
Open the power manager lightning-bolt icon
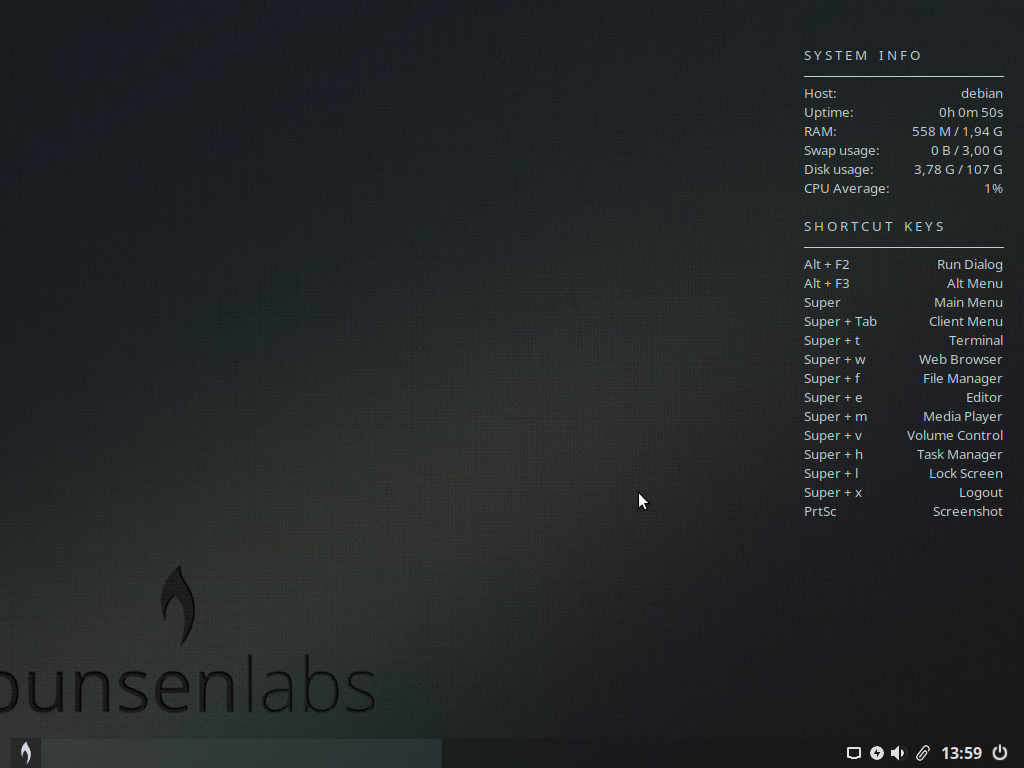[x=876, y=753]
